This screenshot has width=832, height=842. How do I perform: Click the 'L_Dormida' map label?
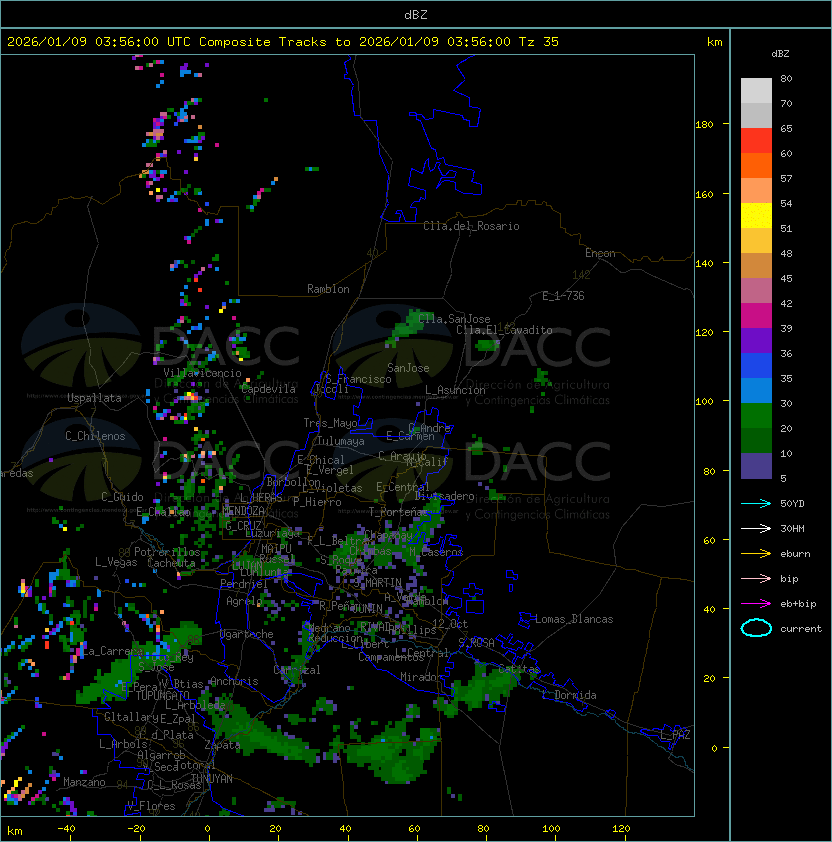(x=569, y=695)
